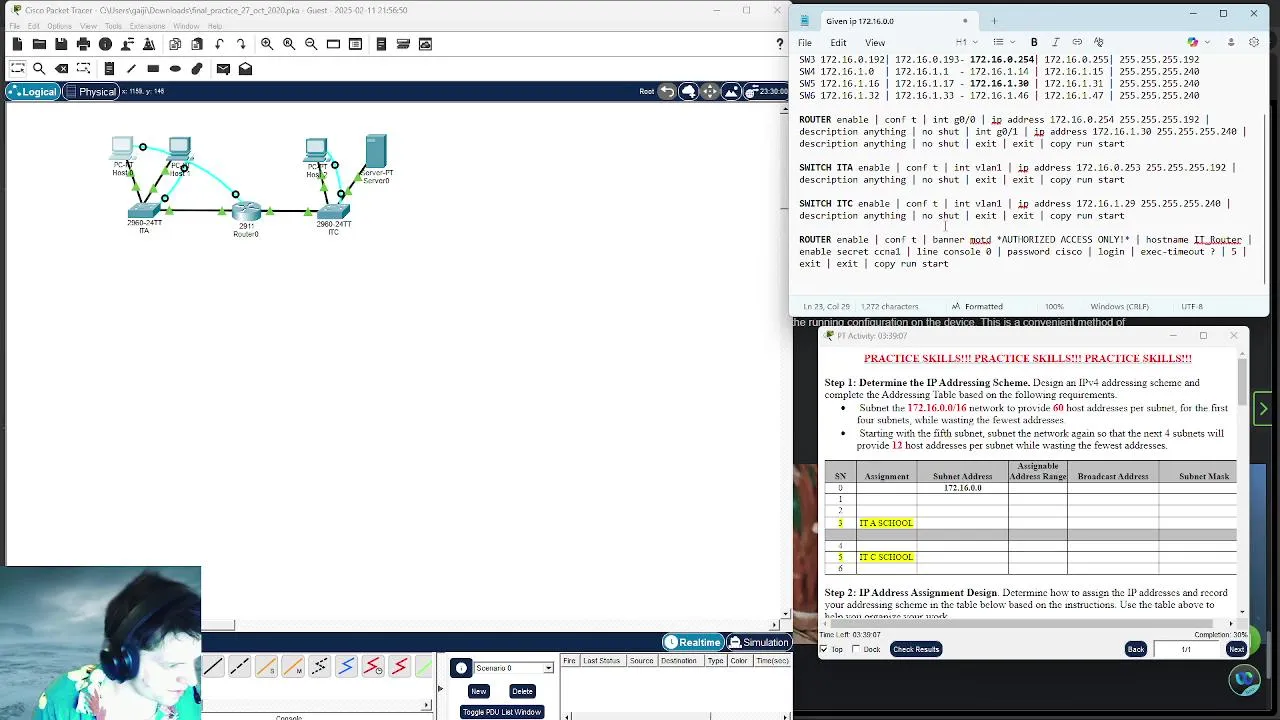The width and height of the screenshot is (1280, 720).
Task: Undo the last action in Packet Tracer
Action: coord(219,44)
